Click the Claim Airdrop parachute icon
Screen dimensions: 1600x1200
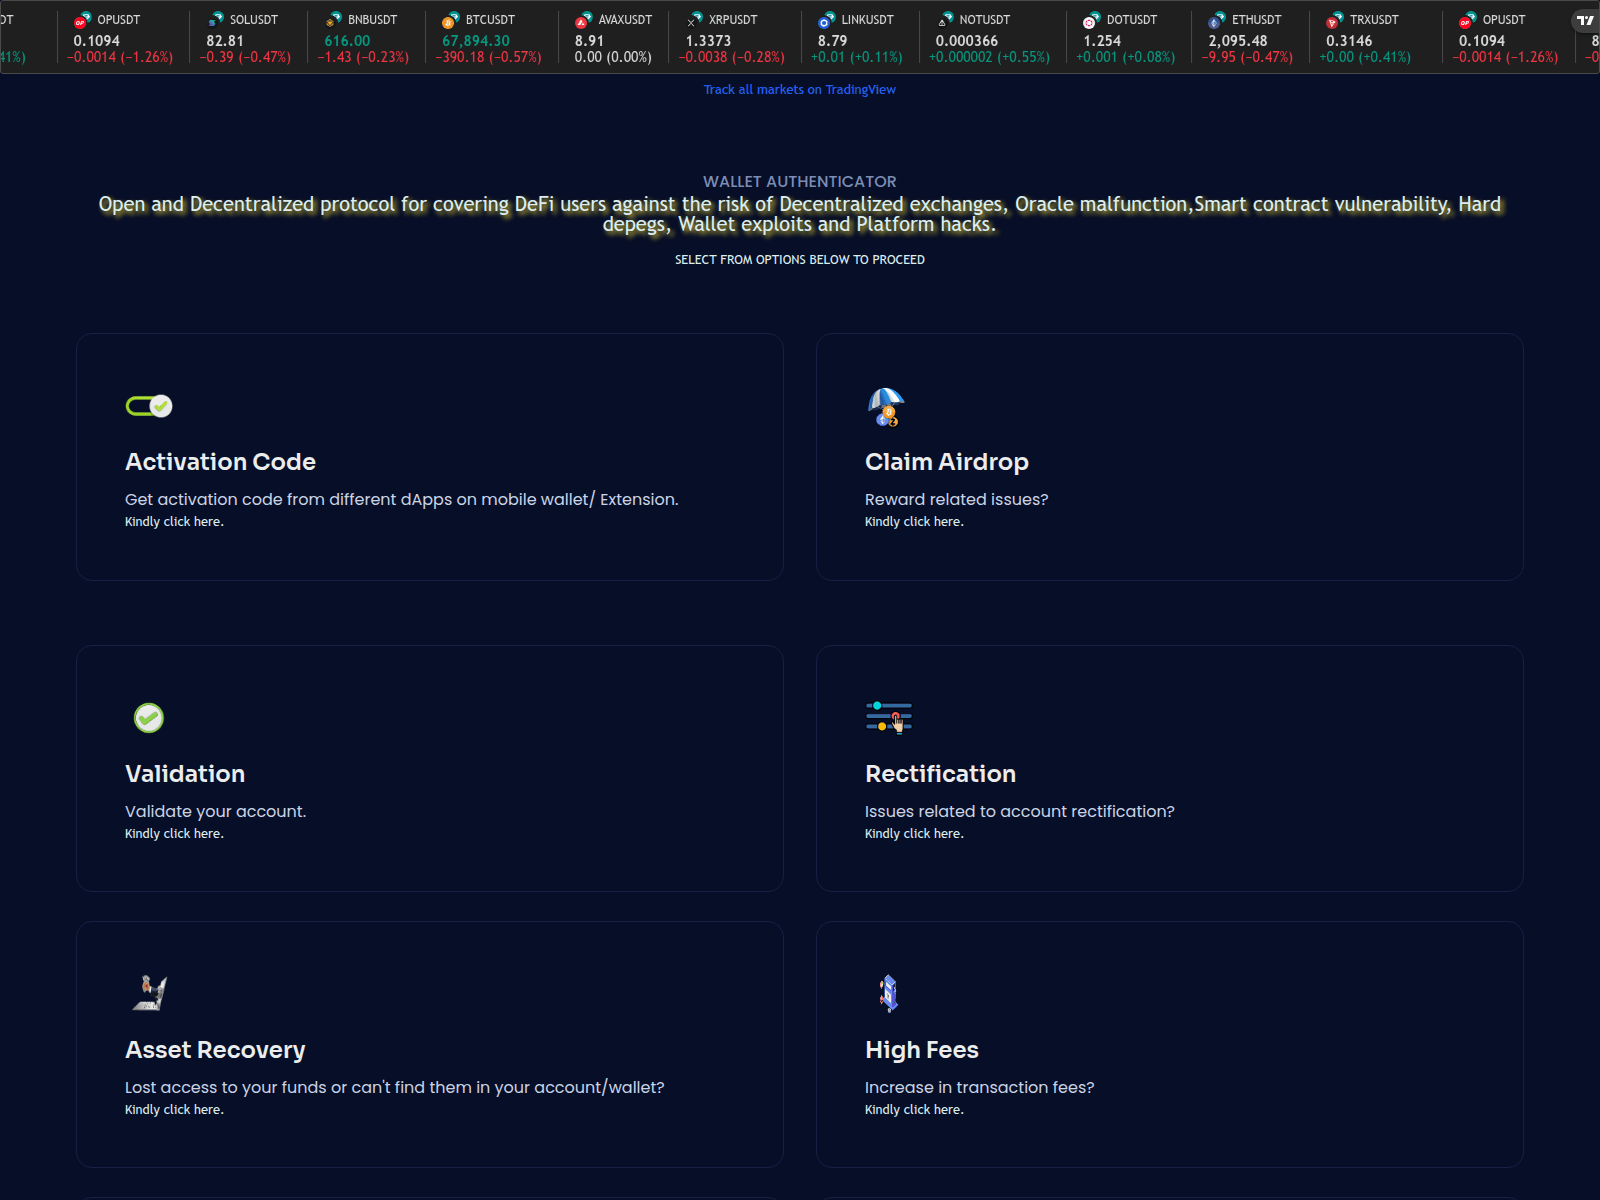click(886, 407)
